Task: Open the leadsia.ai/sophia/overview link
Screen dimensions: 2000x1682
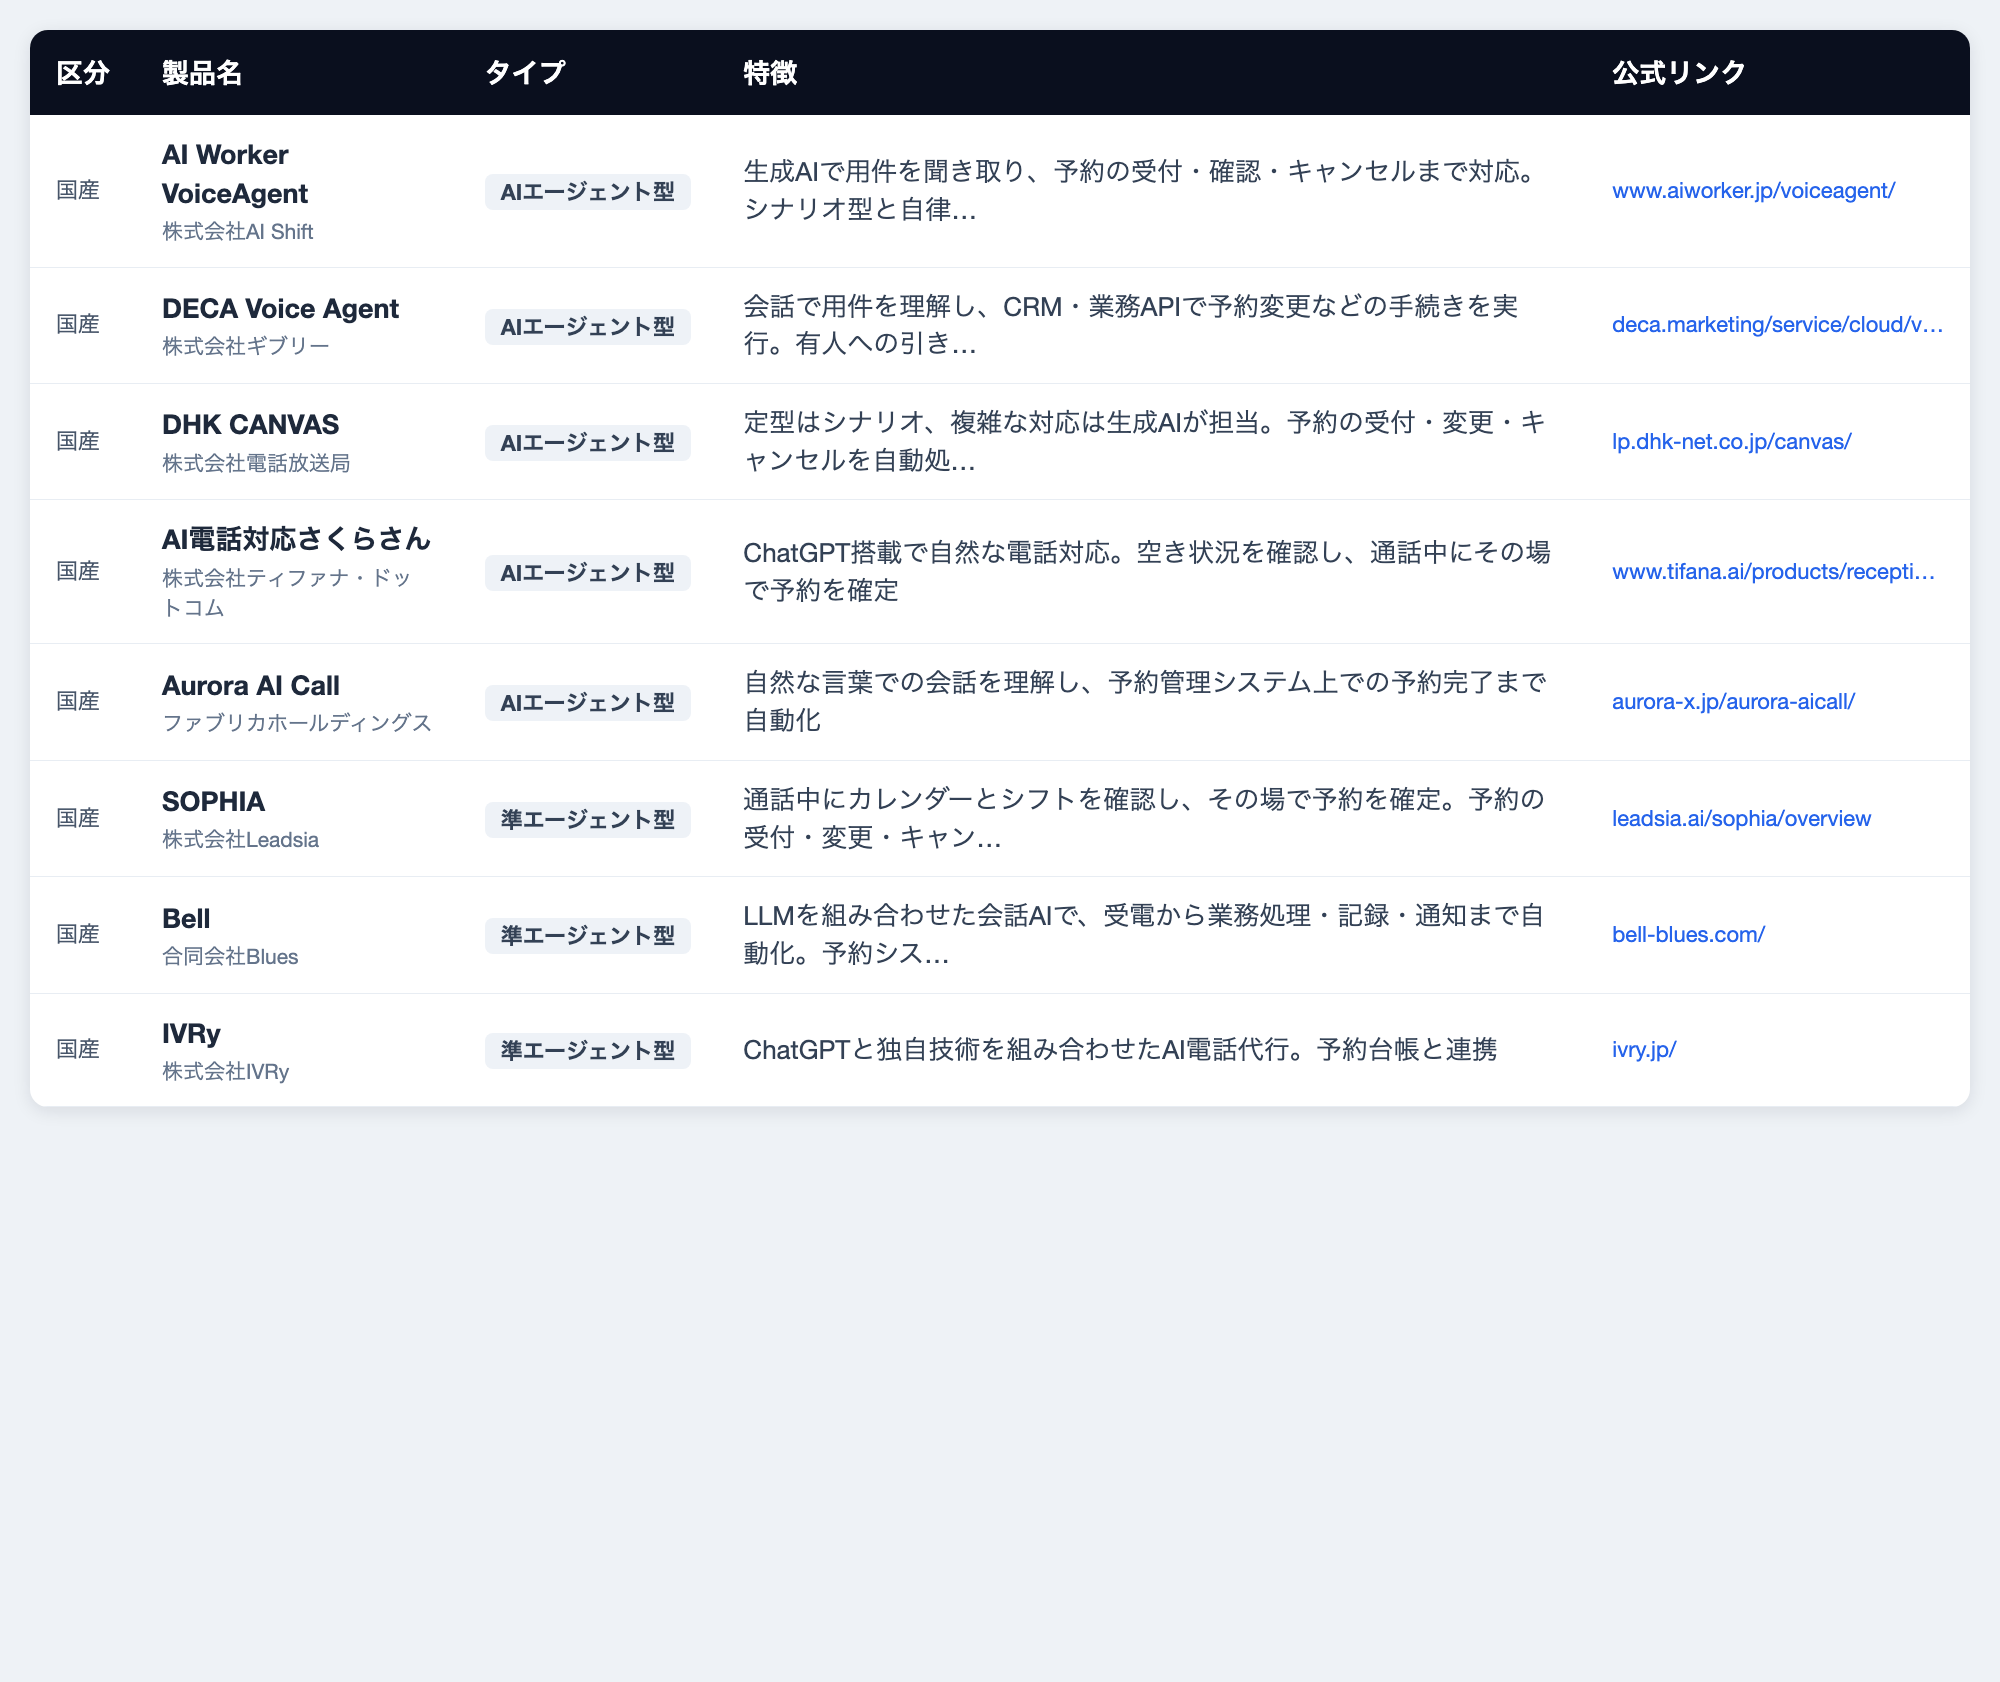Action: [x=1741, y=819]
